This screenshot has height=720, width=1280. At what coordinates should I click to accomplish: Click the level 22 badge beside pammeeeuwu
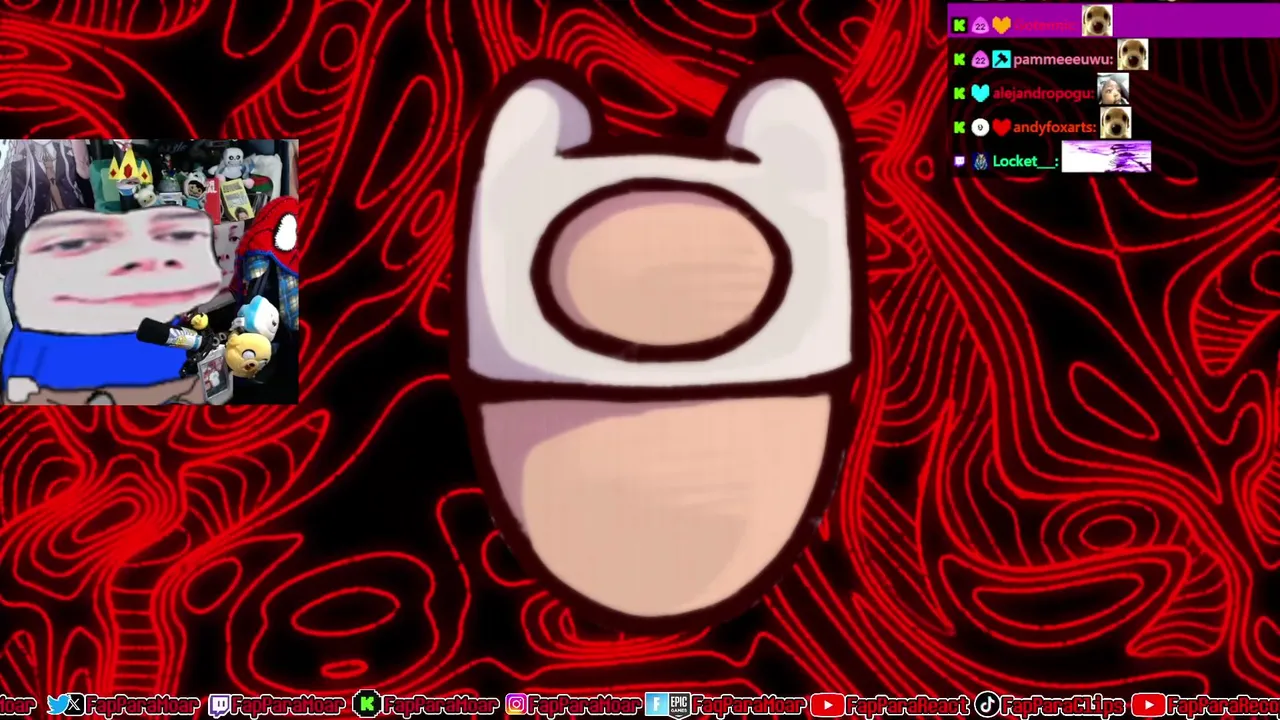pos(980,60)
